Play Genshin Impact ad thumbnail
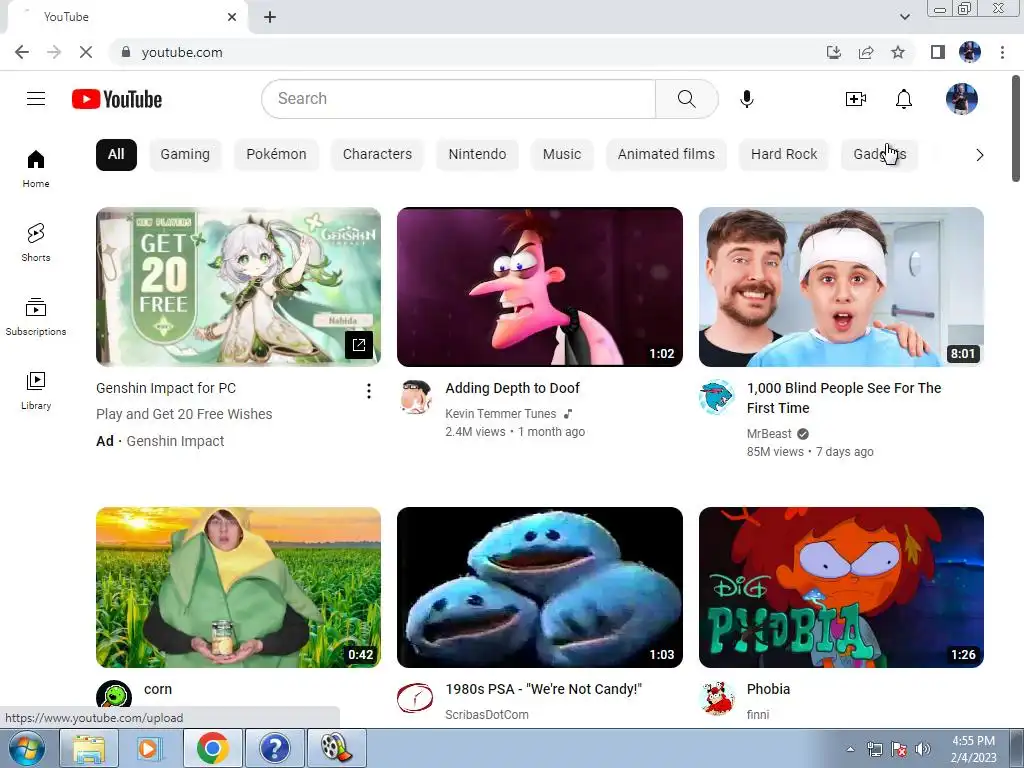The height and width of the screenshot is (768, 1024). click(238, 287)
